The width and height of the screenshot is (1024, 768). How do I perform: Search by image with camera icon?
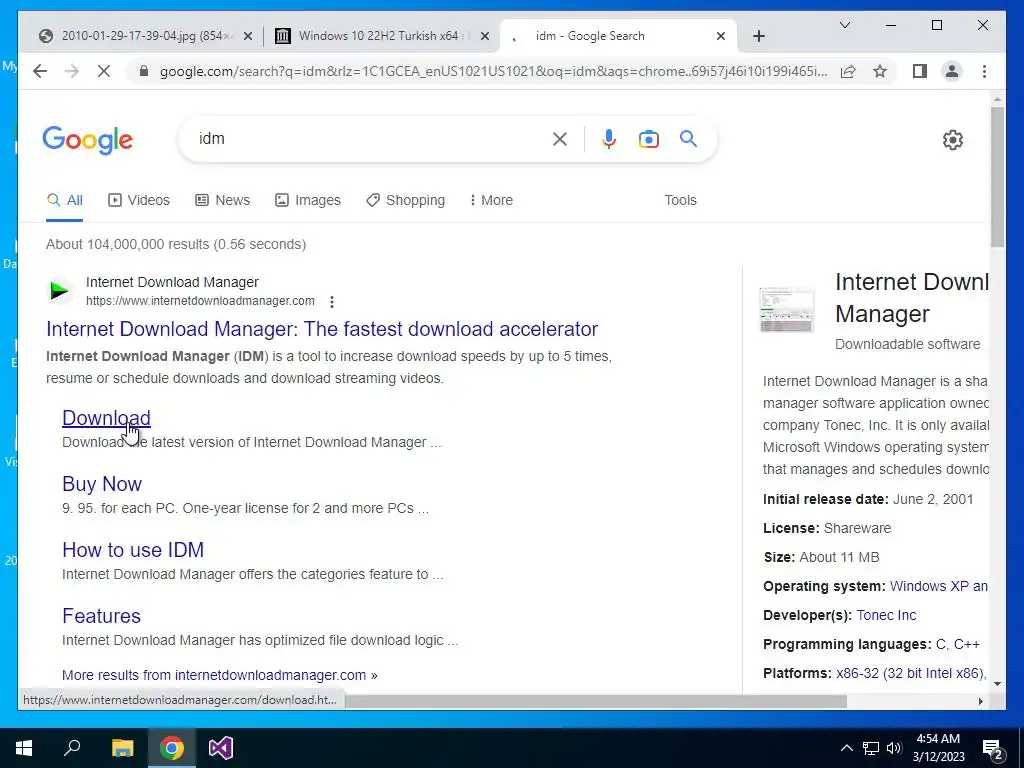648,138
